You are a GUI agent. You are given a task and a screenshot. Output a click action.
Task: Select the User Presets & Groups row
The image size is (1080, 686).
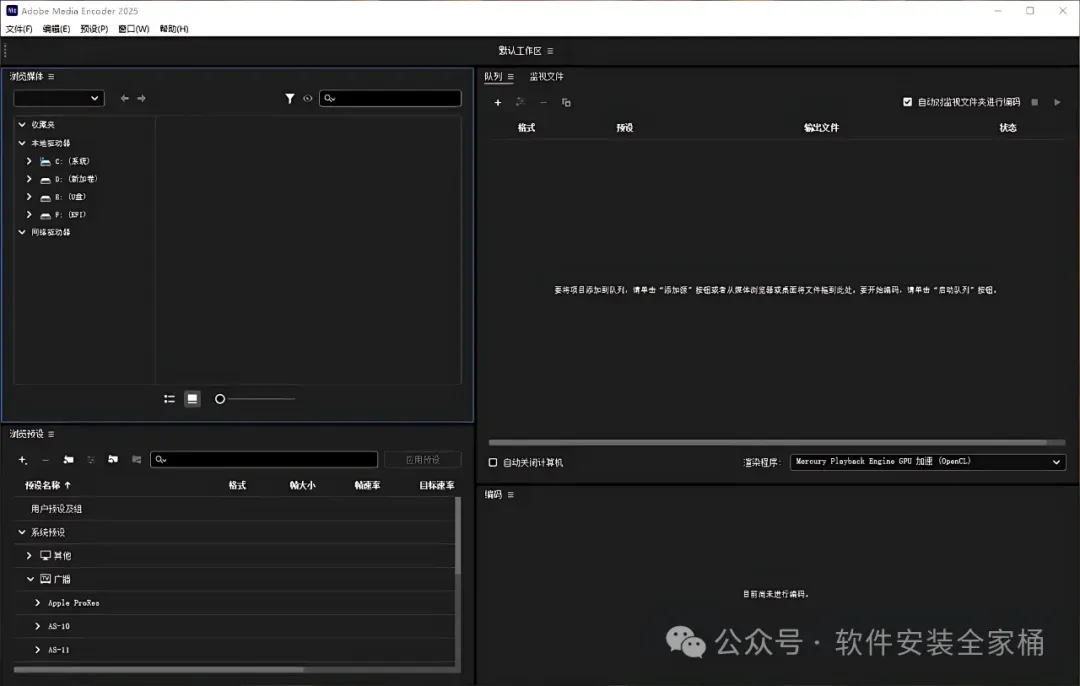click(234, 508)
